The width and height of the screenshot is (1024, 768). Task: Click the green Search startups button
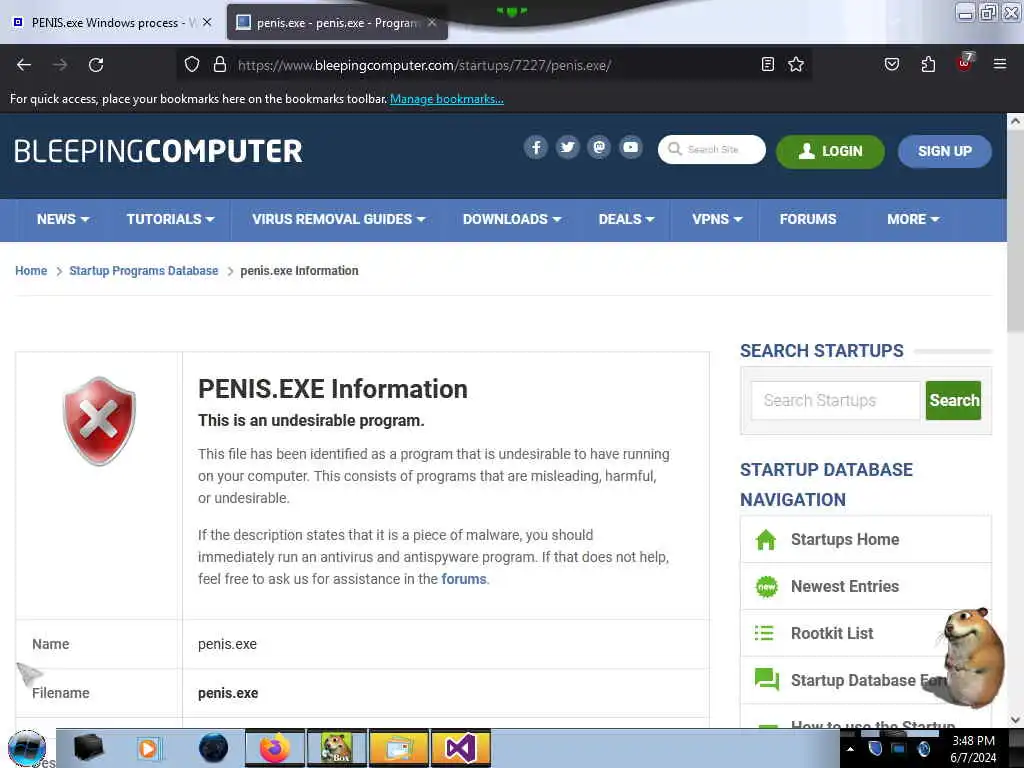[x=953, y=400]
